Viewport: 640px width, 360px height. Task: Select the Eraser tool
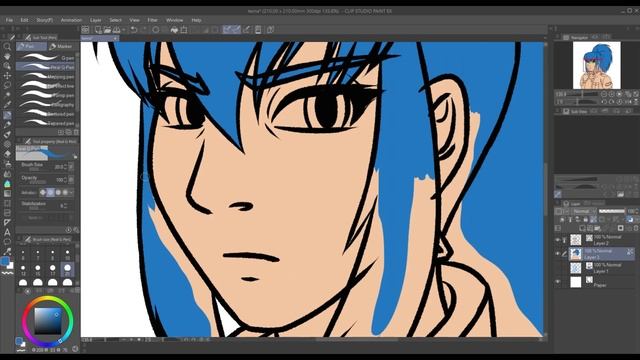click(x=7, y=154)
